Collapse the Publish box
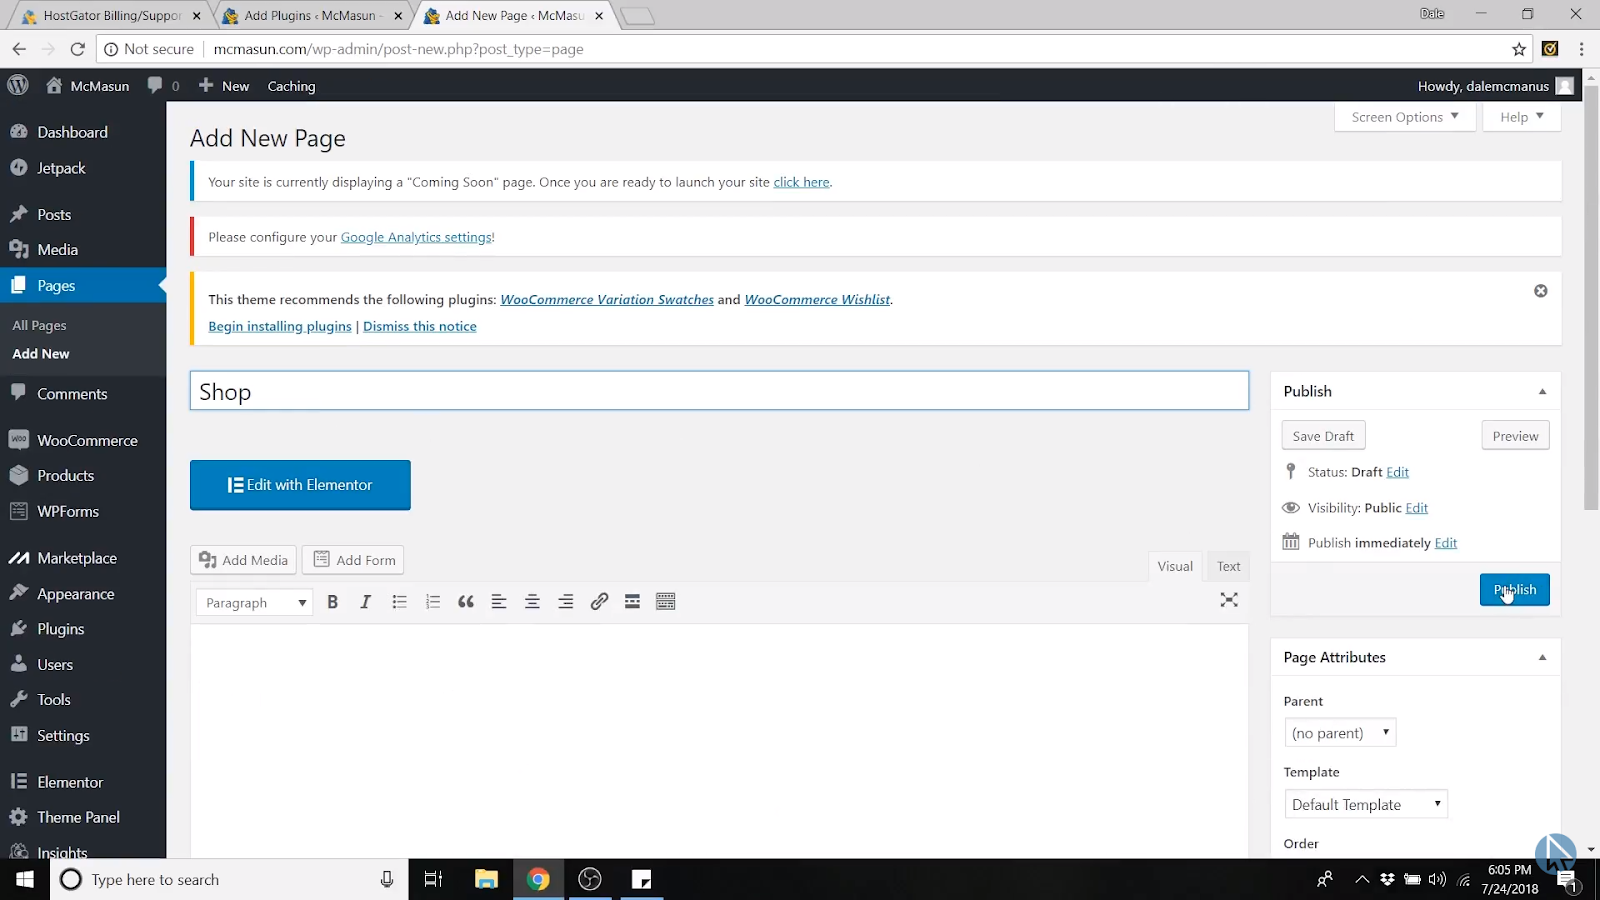 pos(1542,392)
